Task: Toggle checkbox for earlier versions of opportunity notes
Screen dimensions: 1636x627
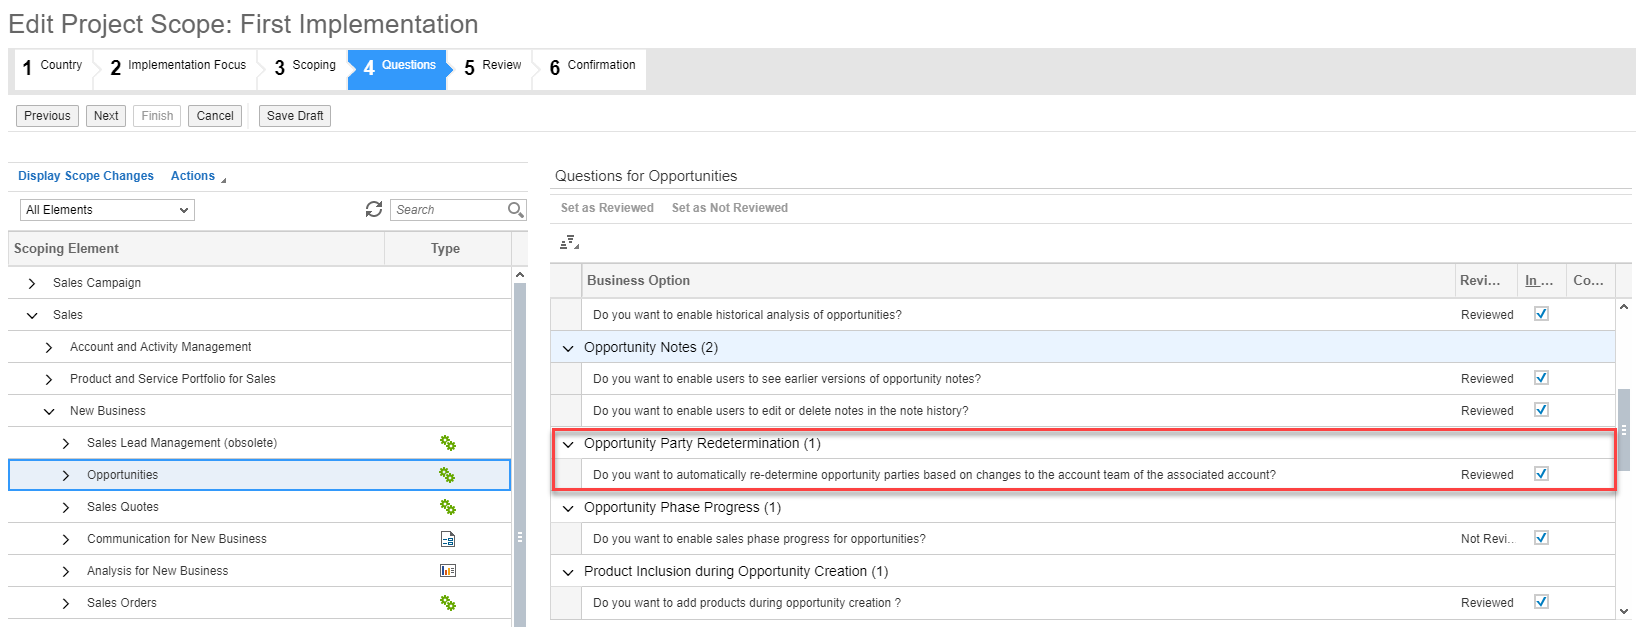Action: tap(1541, 378)
